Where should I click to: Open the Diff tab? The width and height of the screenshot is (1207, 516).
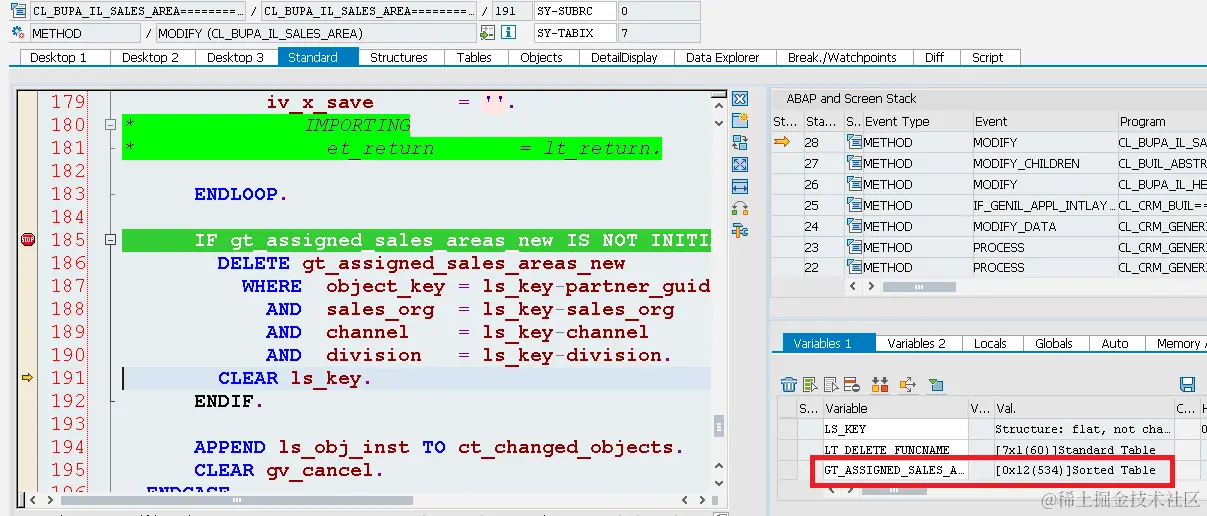[934, 57]
